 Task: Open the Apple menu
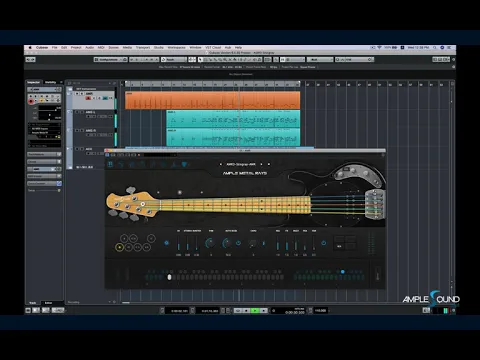tap(30, 48)
